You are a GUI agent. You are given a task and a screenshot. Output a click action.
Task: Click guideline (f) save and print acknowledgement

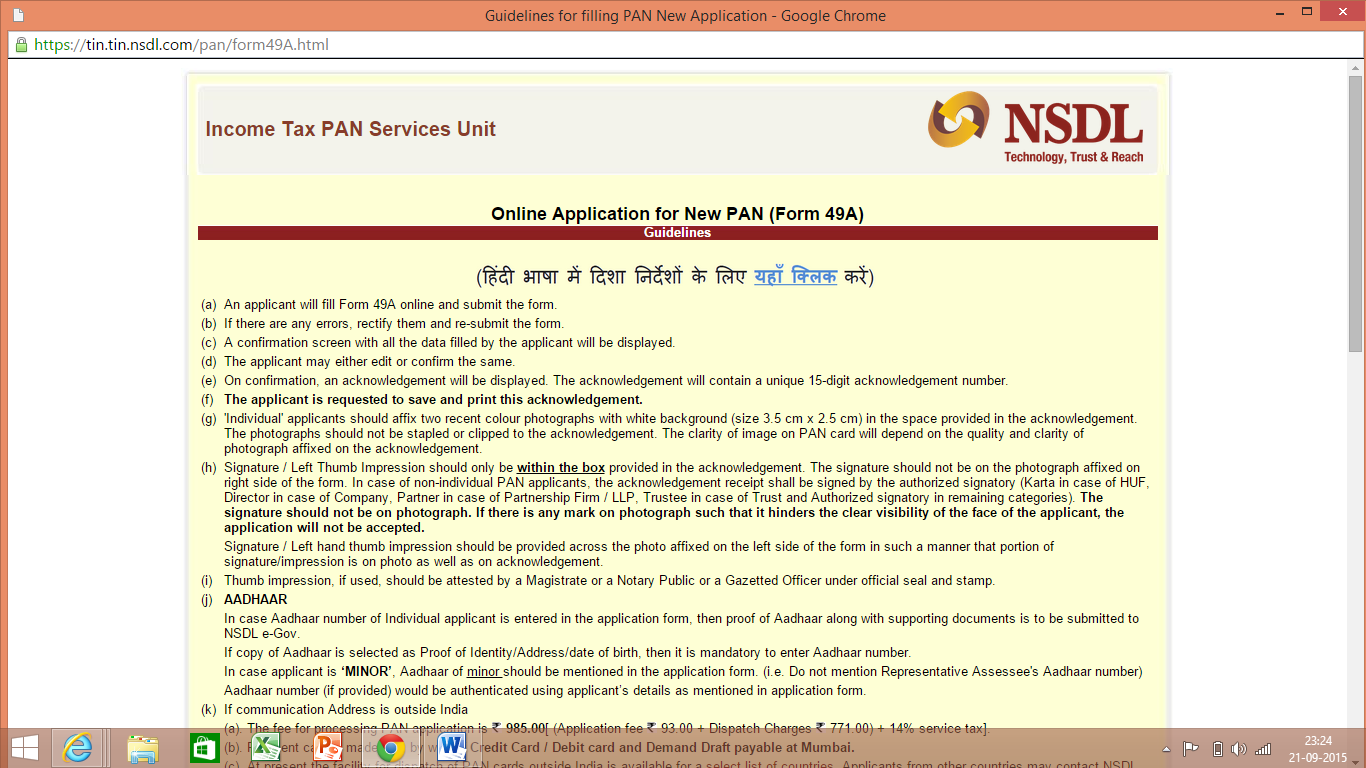pyautogui.click(x=433, y=400)
